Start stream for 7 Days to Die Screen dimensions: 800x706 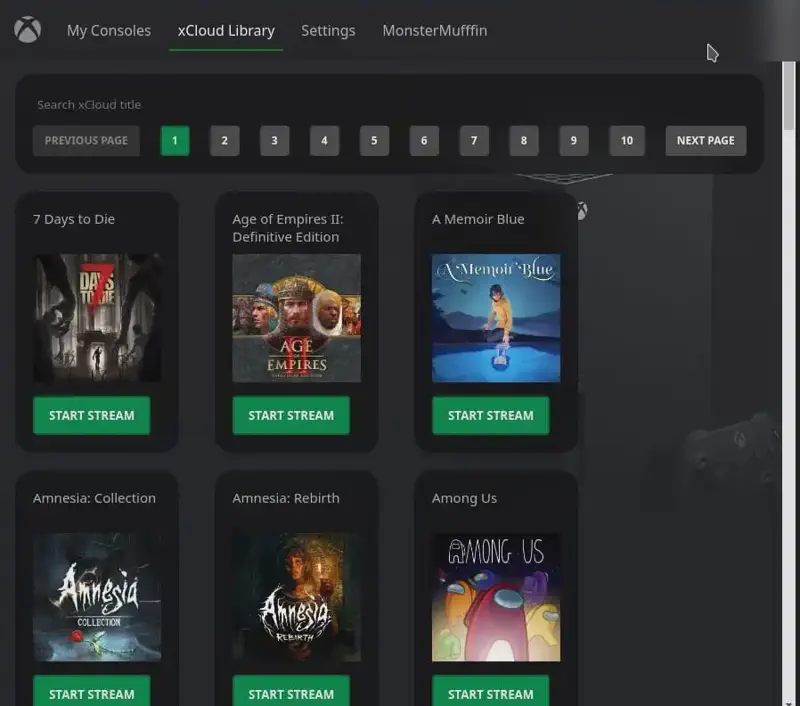coord(91,415)
